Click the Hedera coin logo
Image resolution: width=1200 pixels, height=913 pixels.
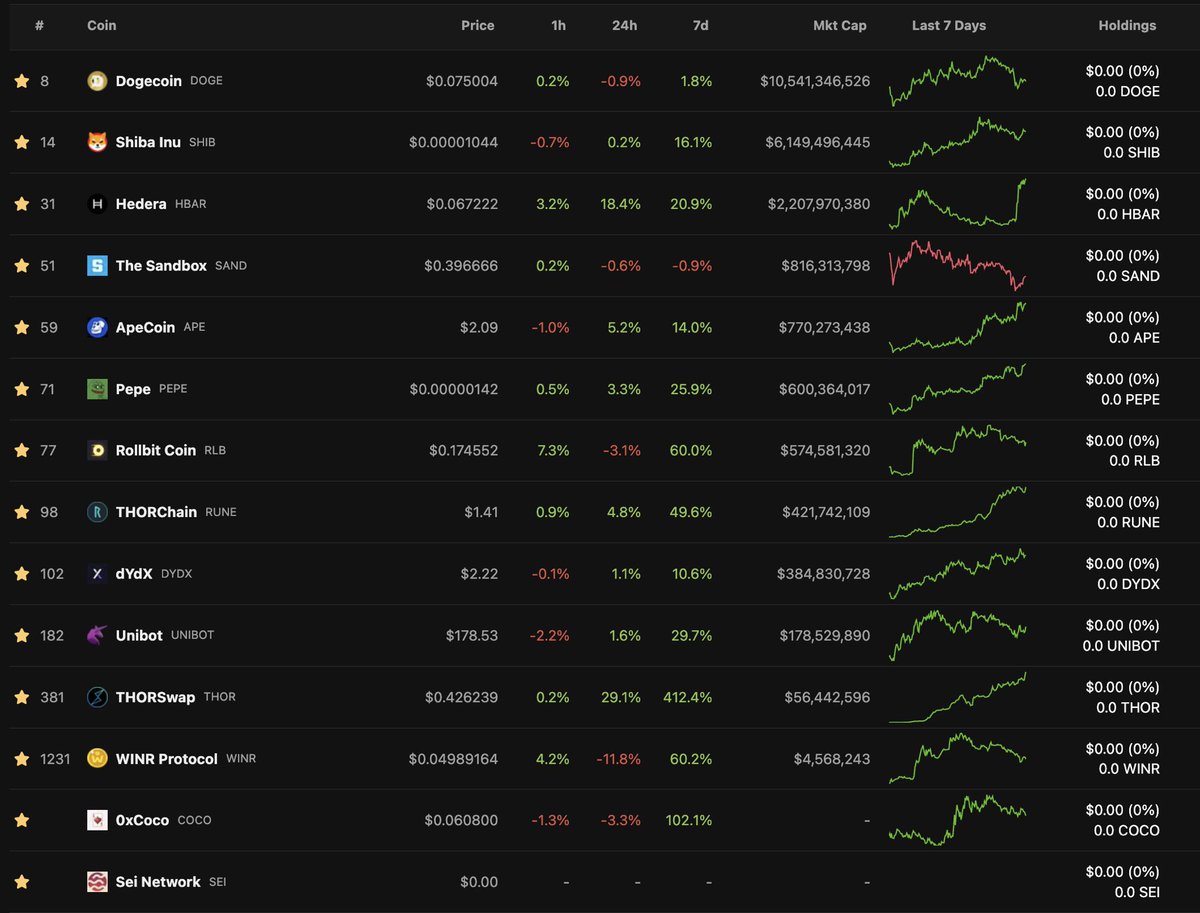(x=97, y=204)
